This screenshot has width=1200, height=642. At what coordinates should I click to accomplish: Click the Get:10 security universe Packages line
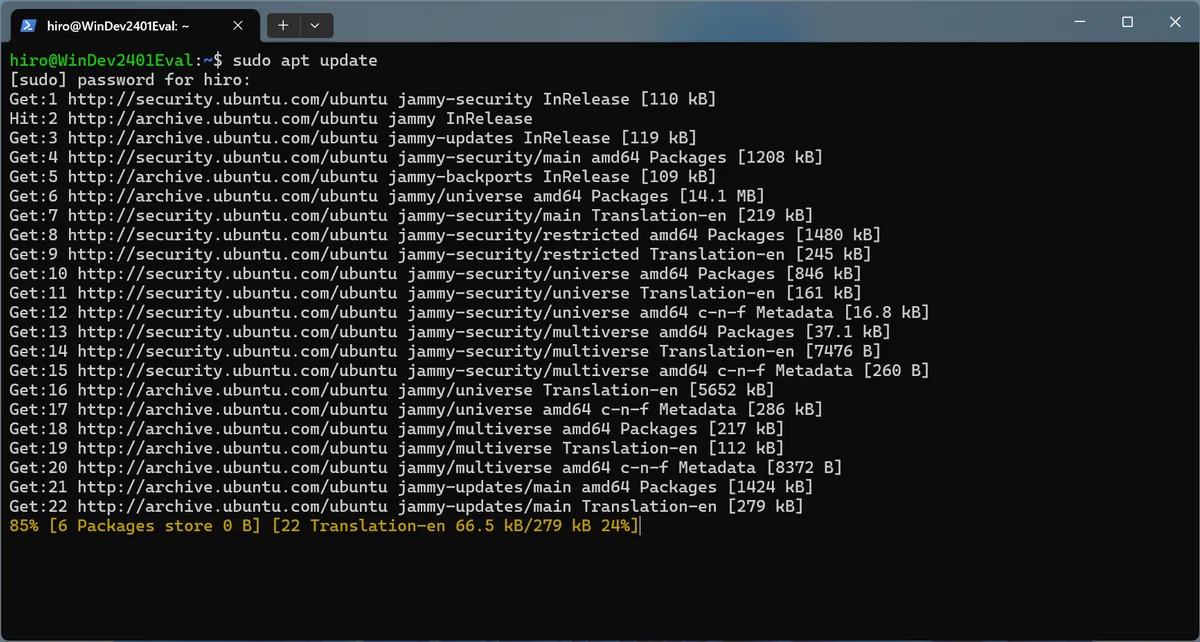pos(435,274)
